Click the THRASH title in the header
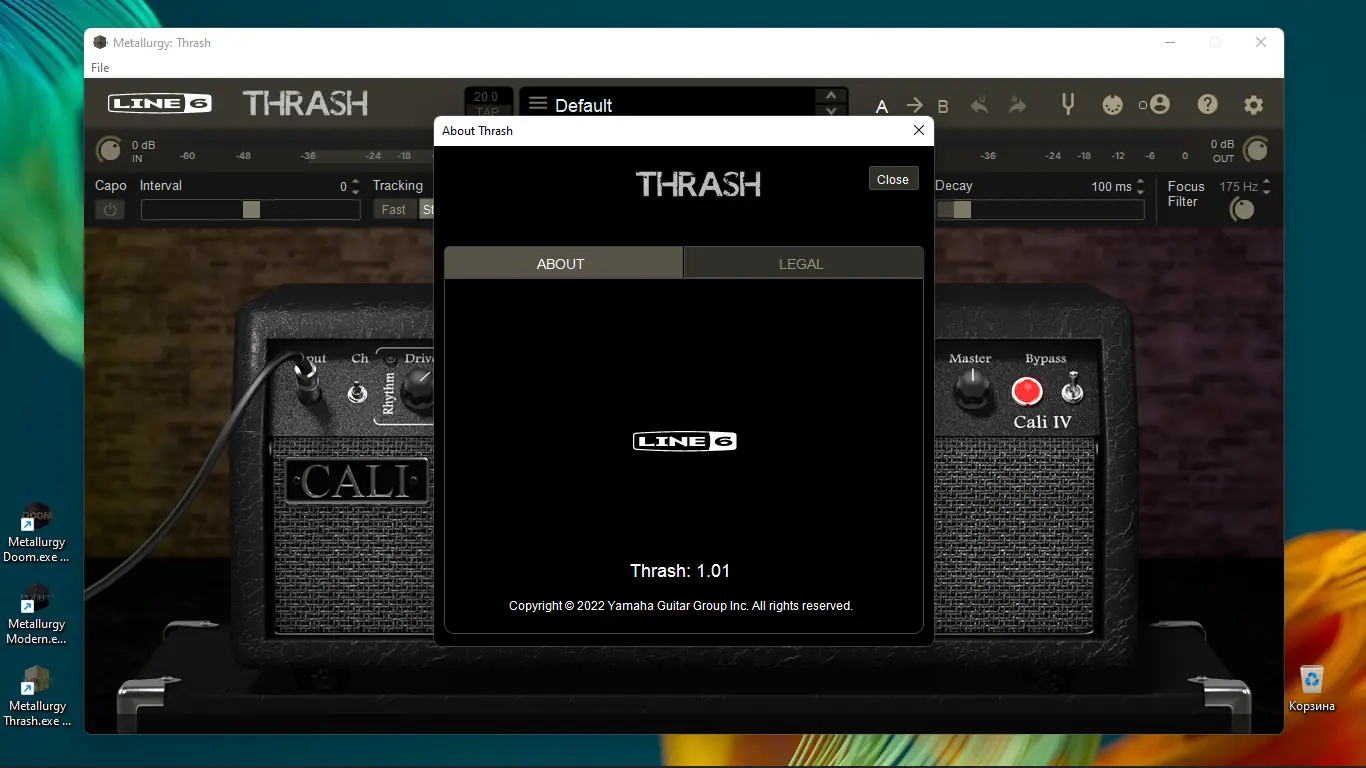The image size is (1366, 768). (306, 103)
